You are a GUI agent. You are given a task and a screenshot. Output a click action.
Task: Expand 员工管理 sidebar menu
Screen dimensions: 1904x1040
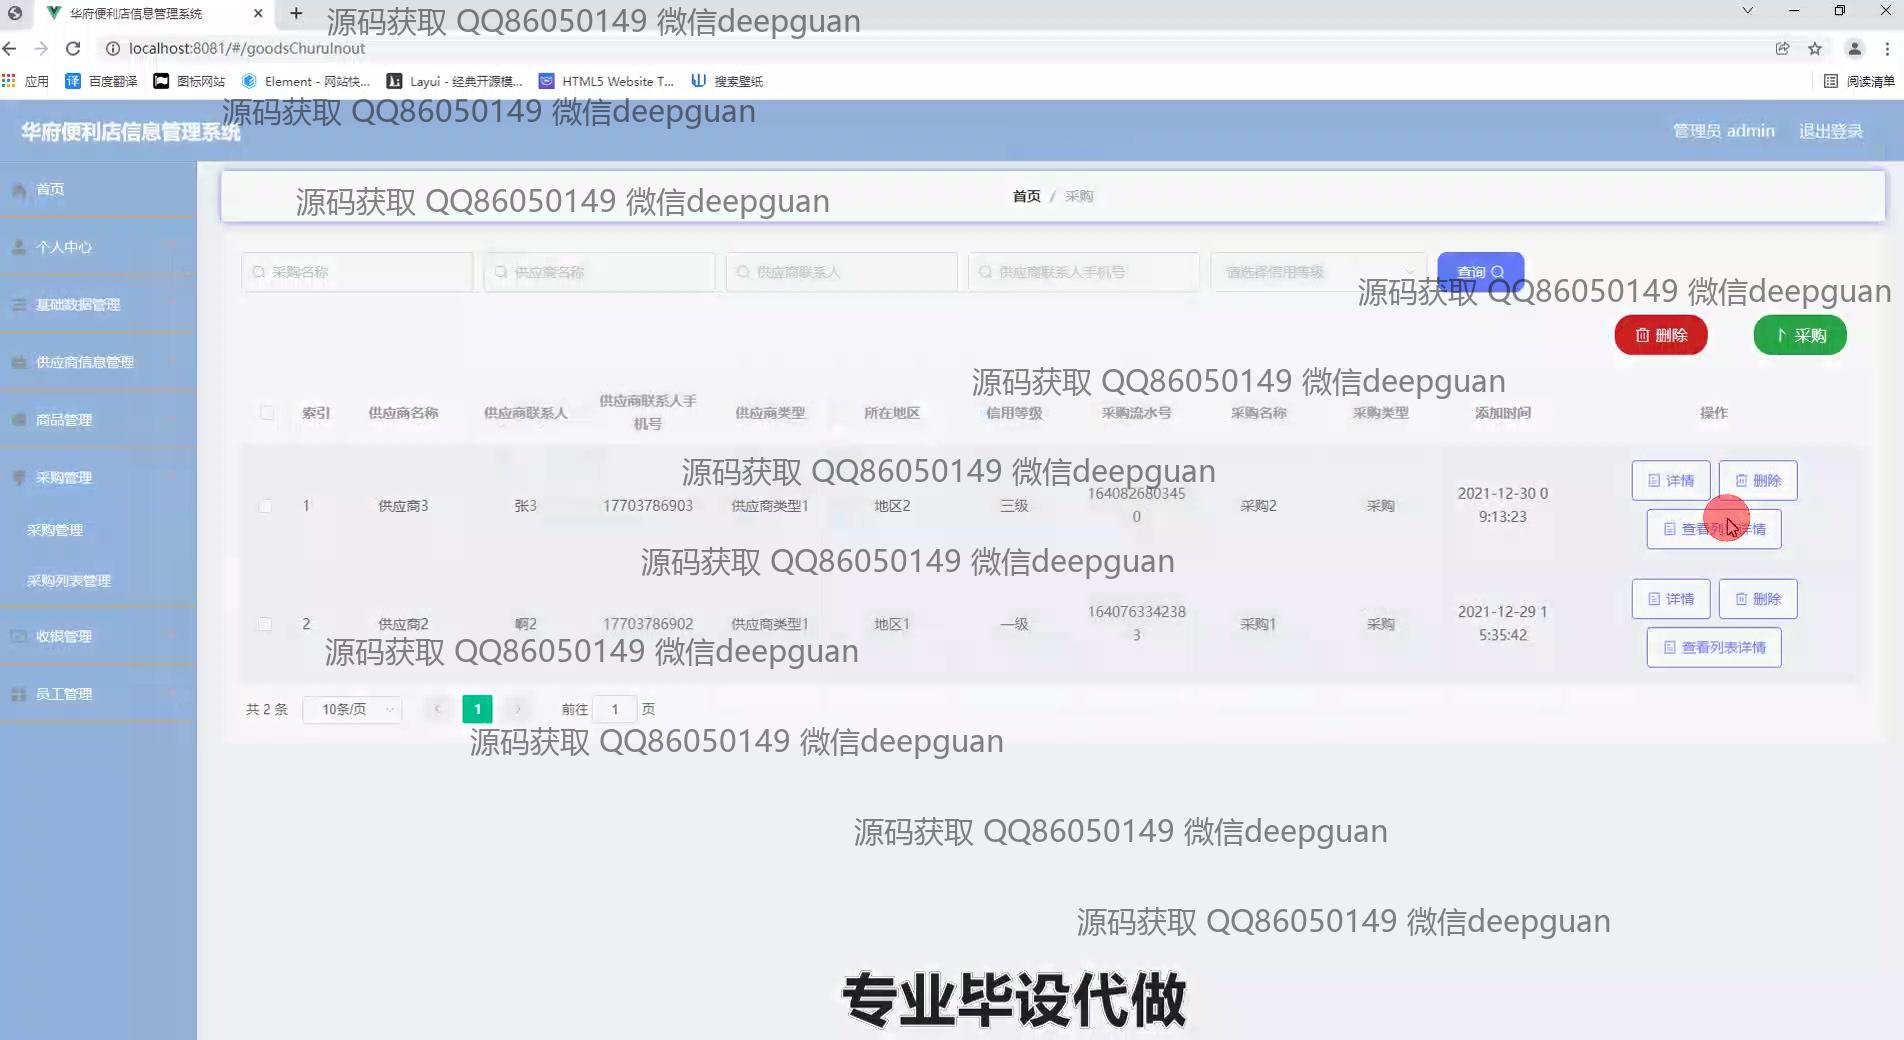pos(98,694)
